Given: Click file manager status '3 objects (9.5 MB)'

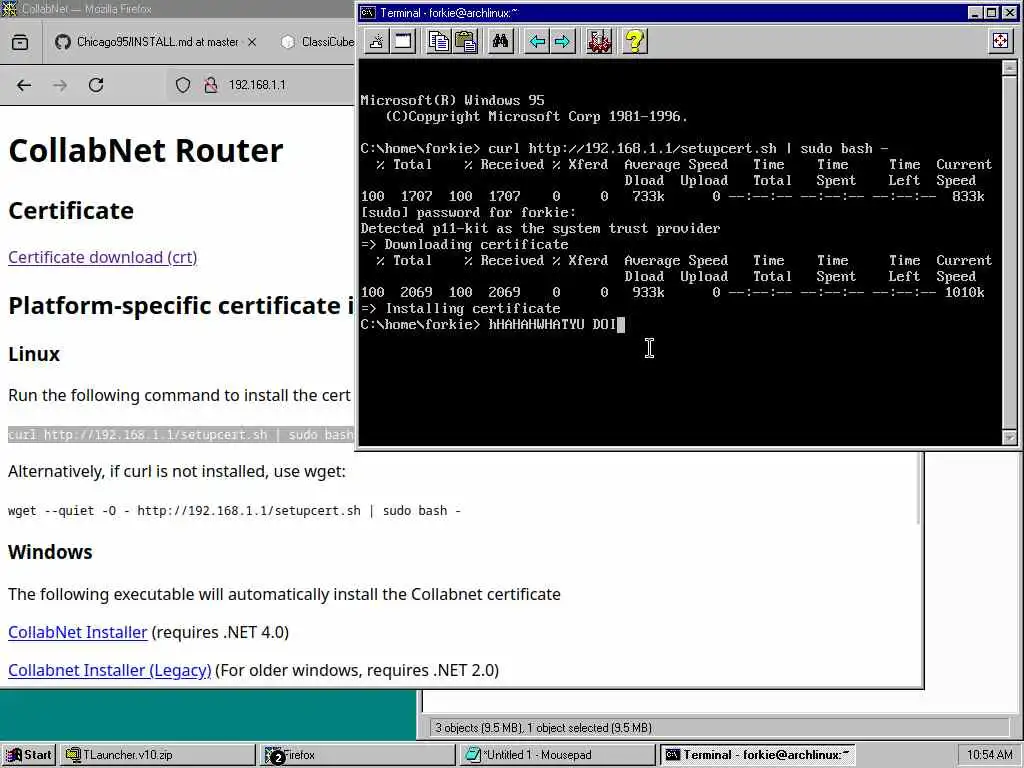Looking at the screenshot, I should coord(543,728).
